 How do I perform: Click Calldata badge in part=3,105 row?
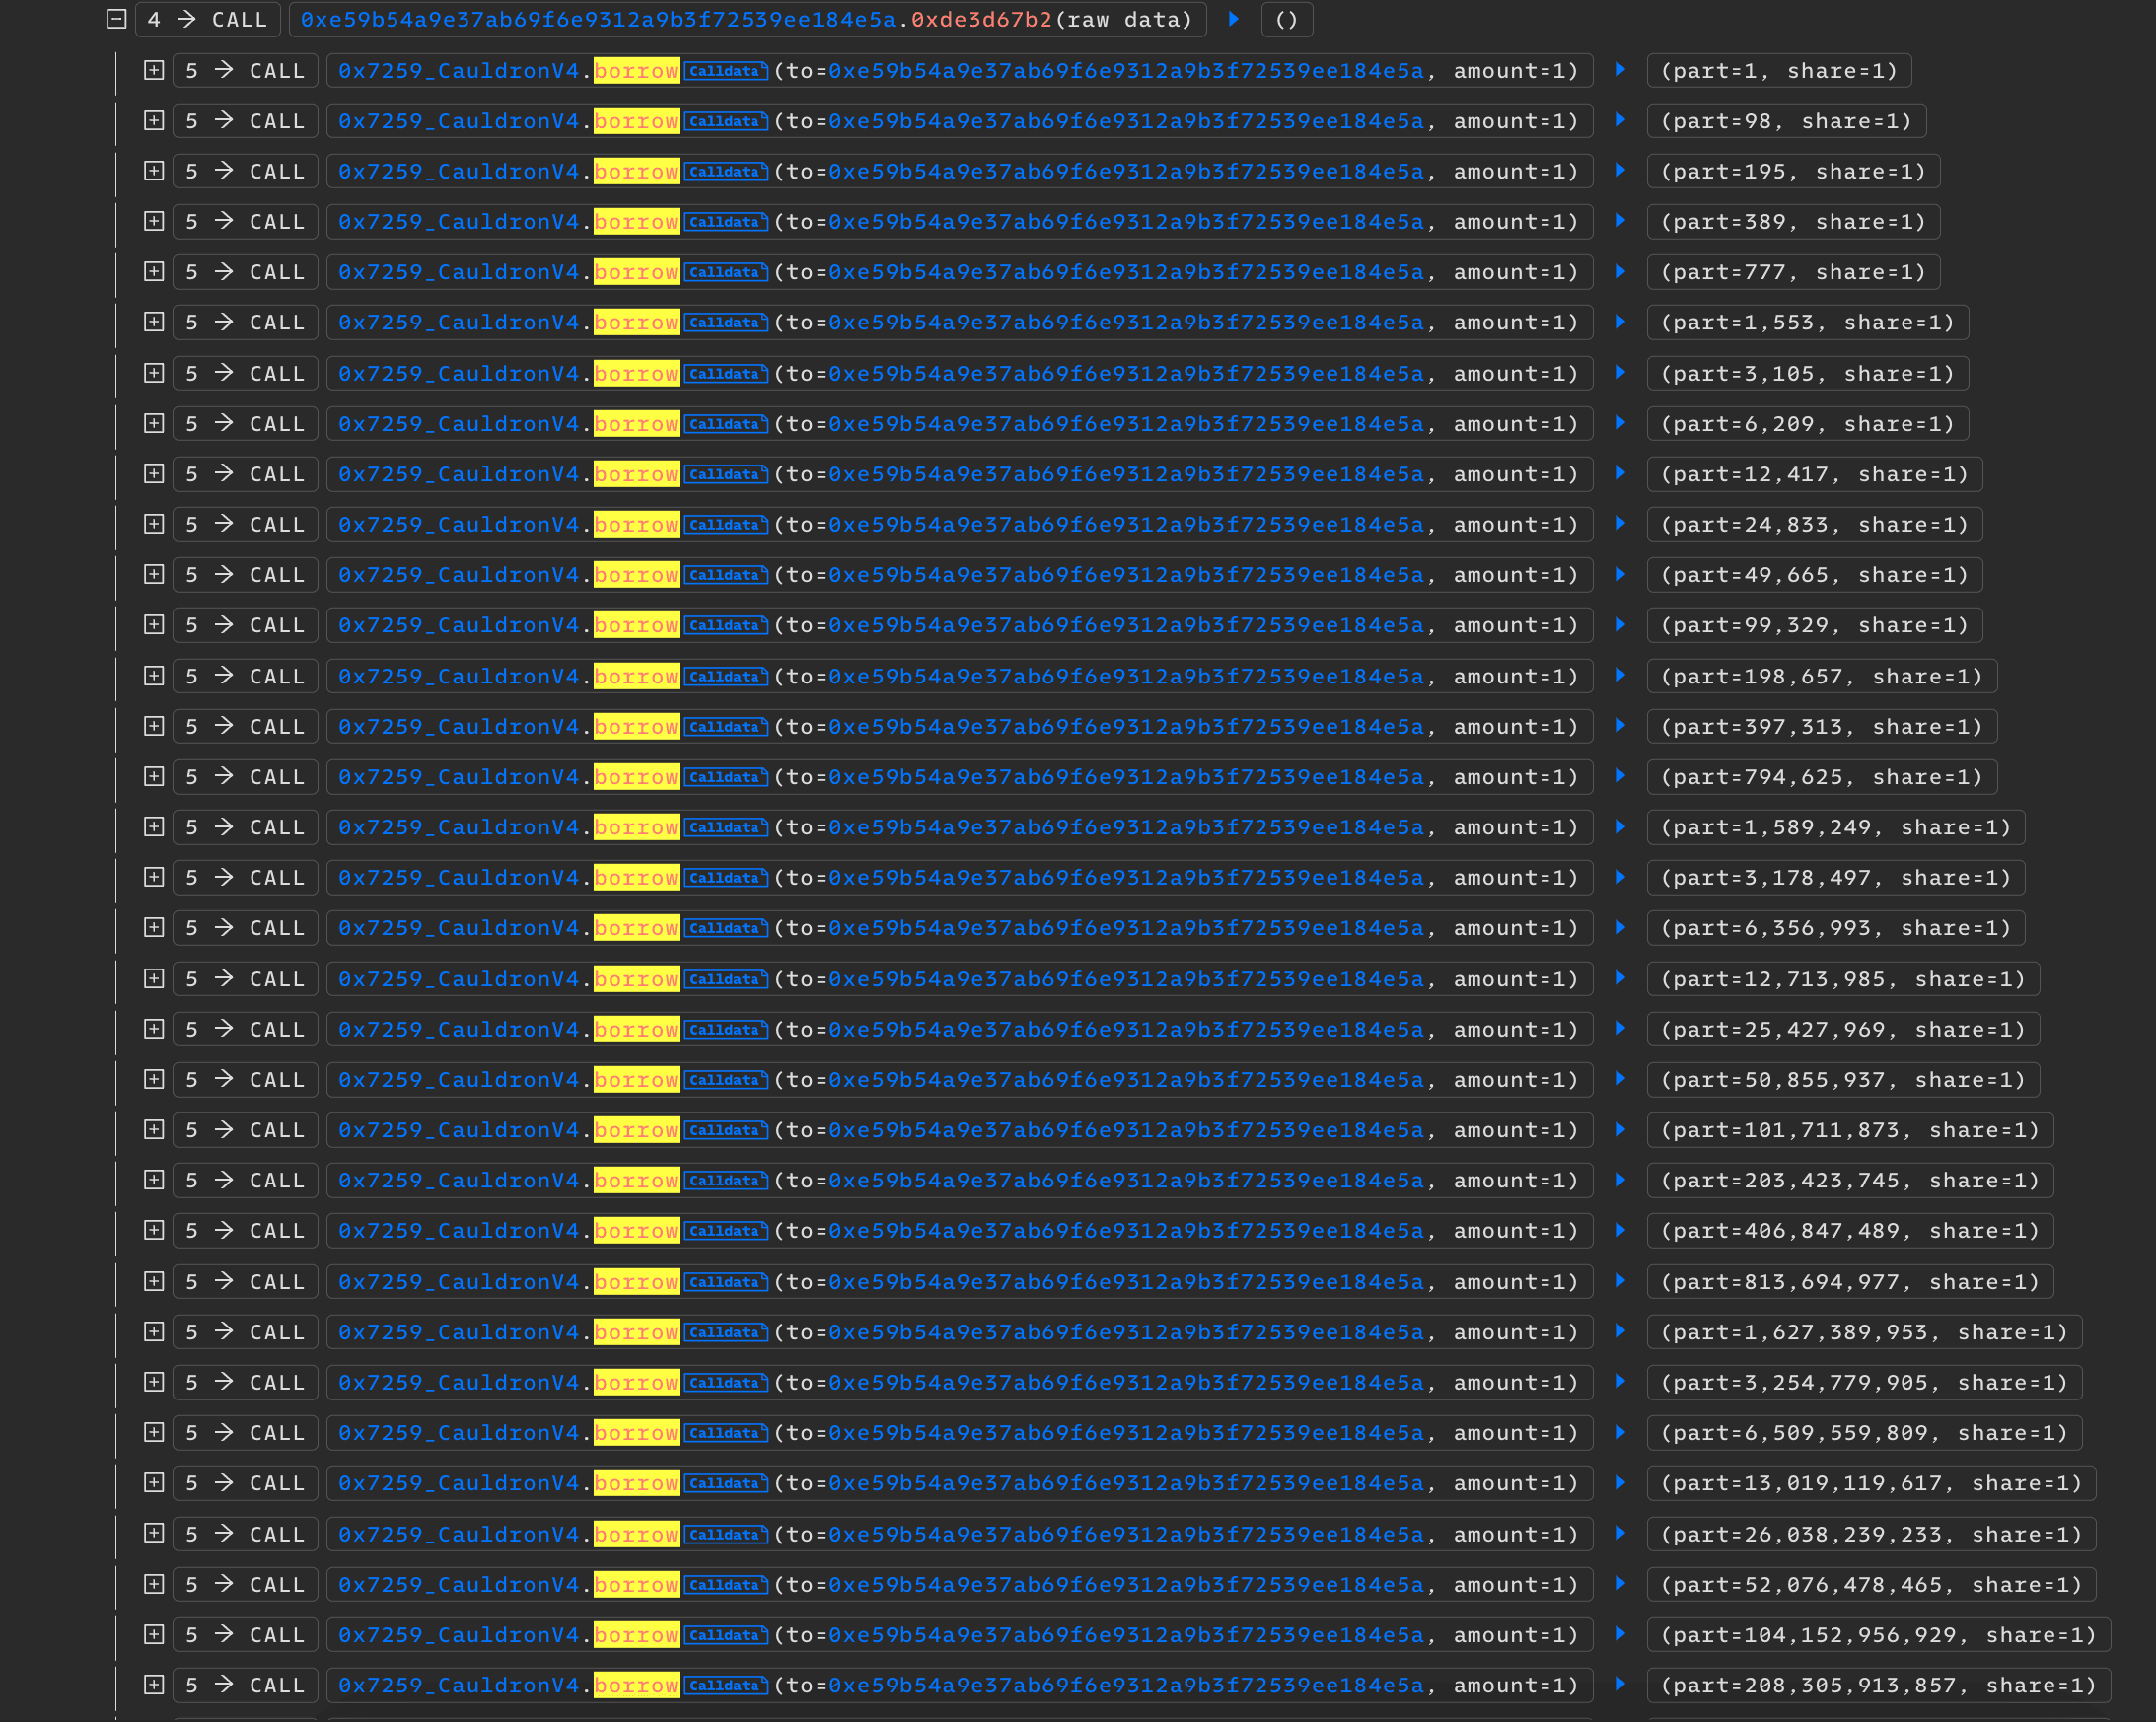(x=726, y=373)
